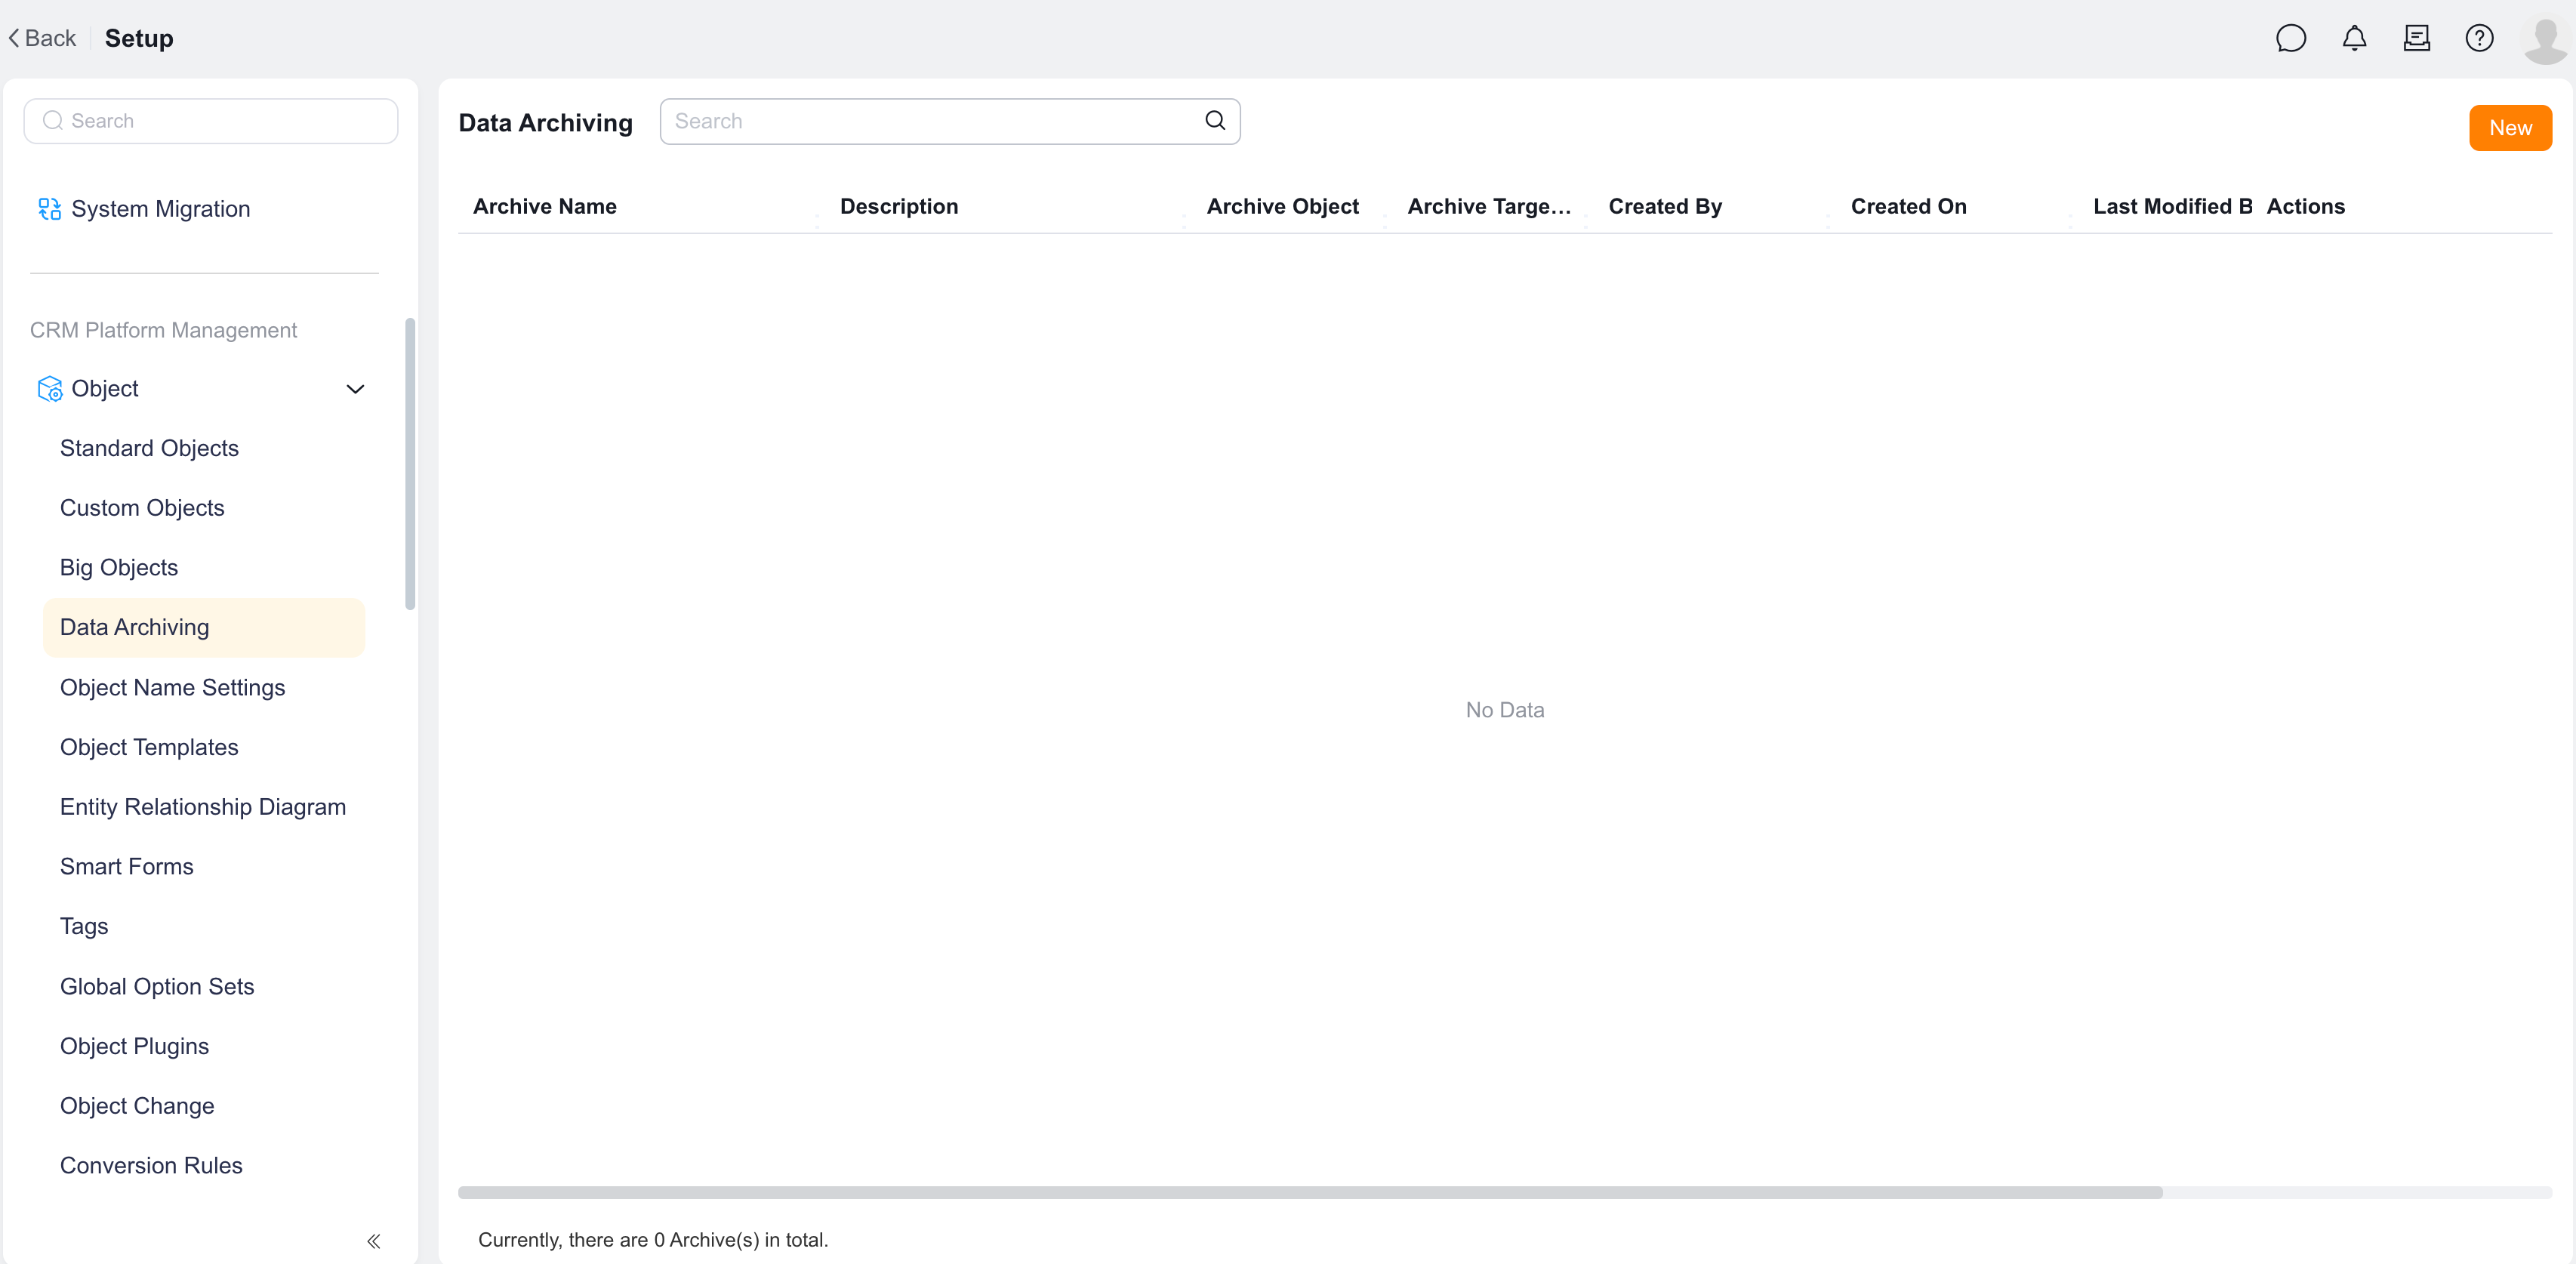Click the Object cube icon
This screenshot has height=1264, width=2576.
pyautogui.click(x=49, y=388)
